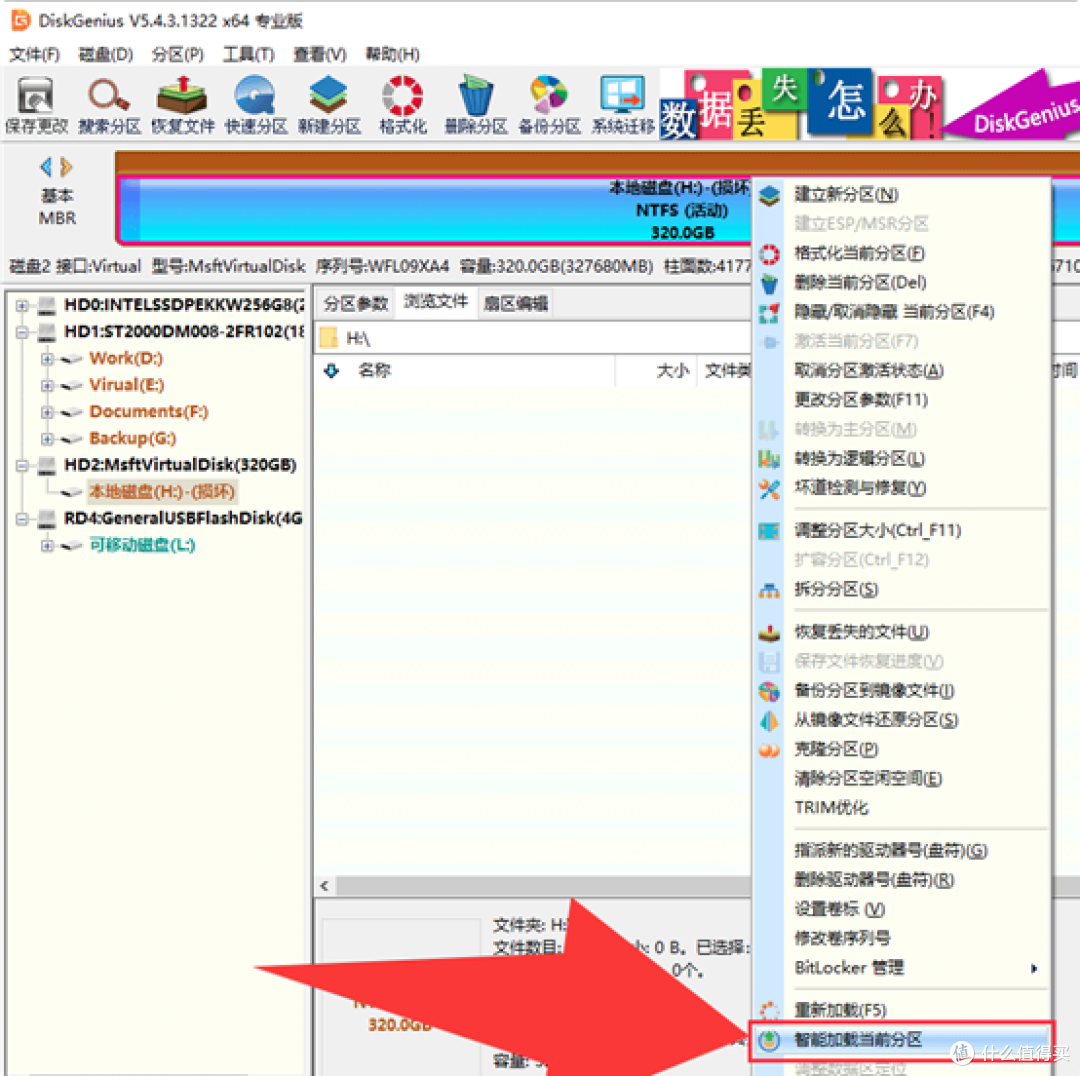Go to next disk with right arrow

coord(66,167)
